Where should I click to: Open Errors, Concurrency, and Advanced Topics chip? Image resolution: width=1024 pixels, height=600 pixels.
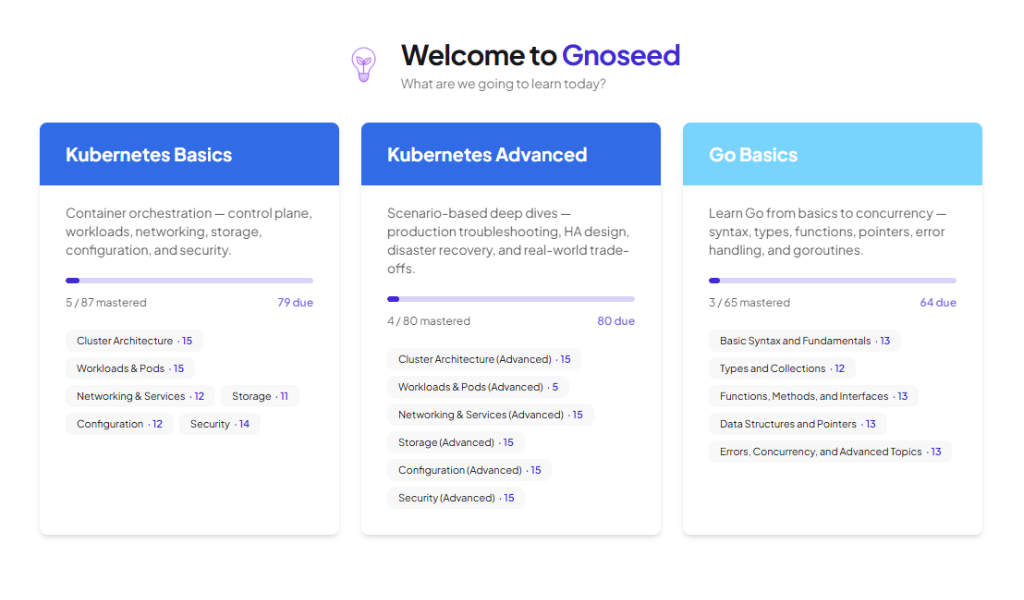(x=830, y=452)
